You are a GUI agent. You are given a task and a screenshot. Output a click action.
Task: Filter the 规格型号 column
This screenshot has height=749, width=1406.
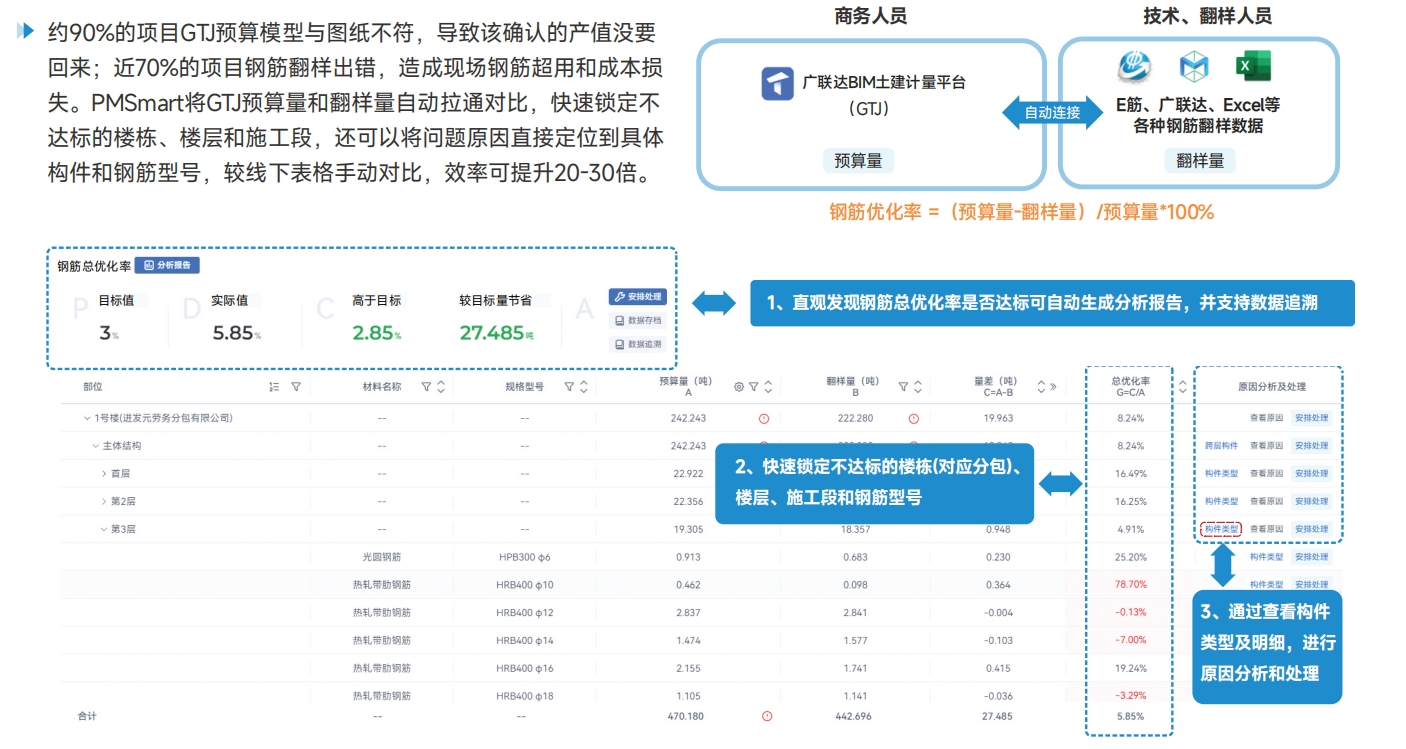[x=569, y=387]
